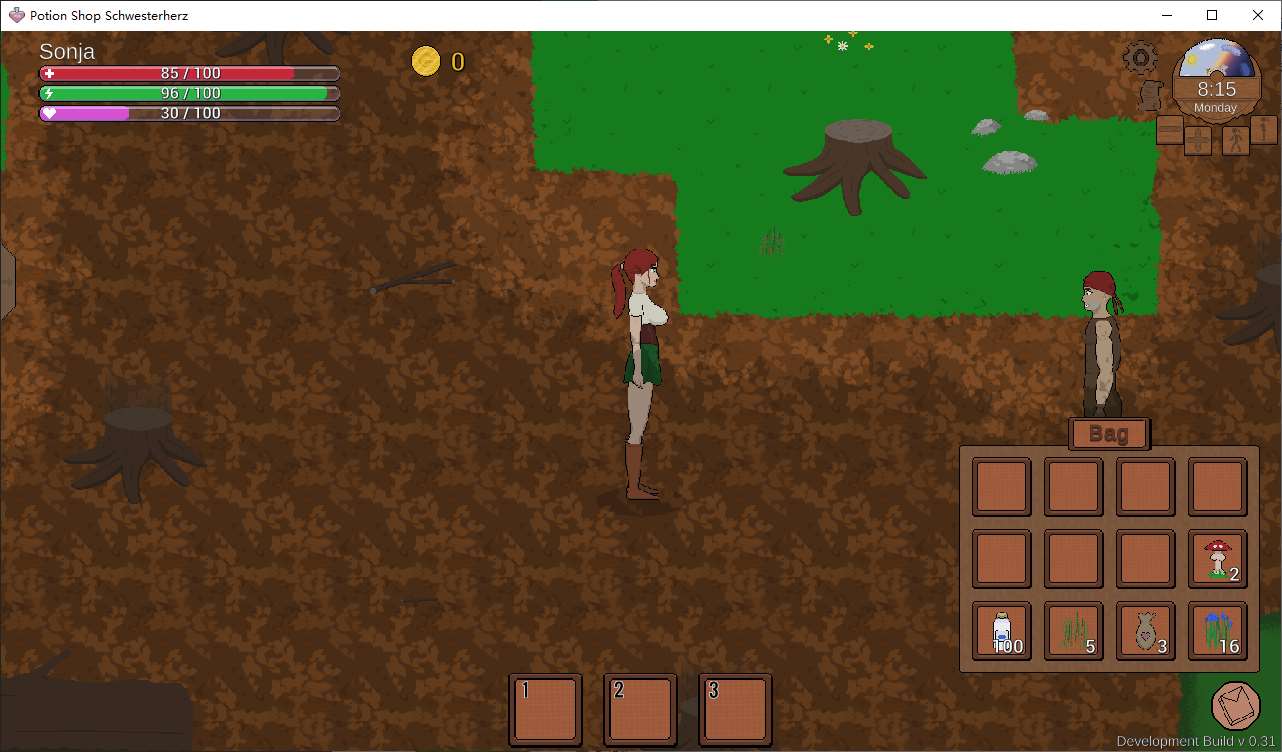Image resolution: width=1282 pixels, height=752 pixels.
Task: Click the gold coin icon
Action: click(426, 62)
